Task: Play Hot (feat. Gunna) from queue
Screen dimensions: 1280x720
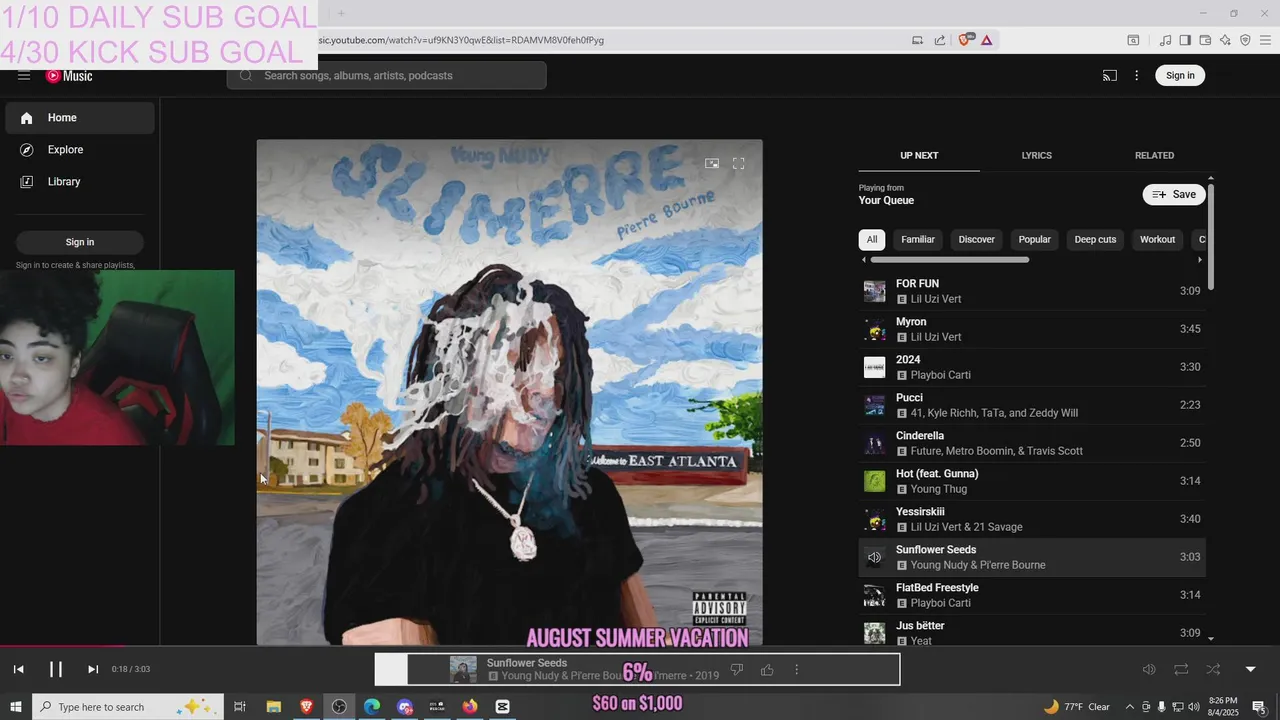Action: point(1032,481)
